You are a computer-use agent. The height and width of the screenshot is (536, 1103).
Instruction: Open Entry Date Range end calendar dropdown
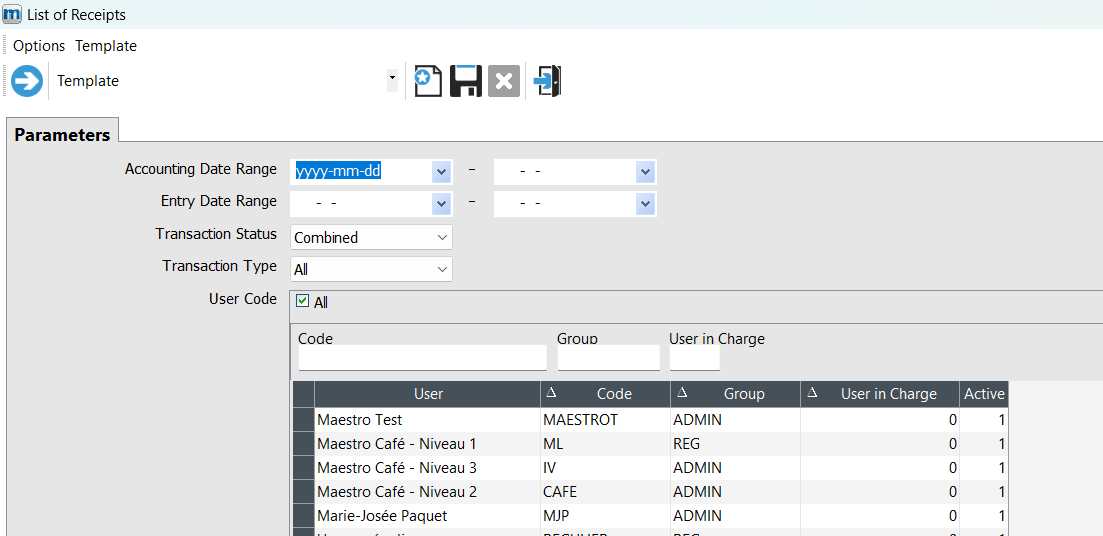(x=645, y=204)
